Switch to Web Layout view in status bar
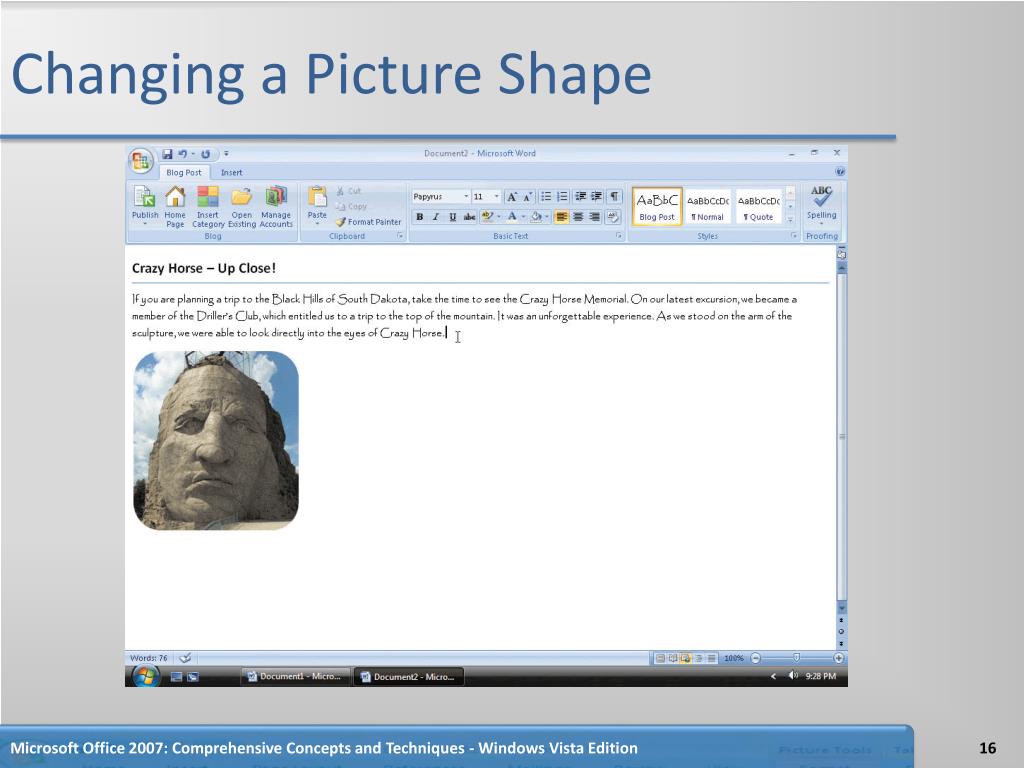Image resolution: width=1024 pixels, height=768 pixels. pyautogui.click(x=685, y=658)
